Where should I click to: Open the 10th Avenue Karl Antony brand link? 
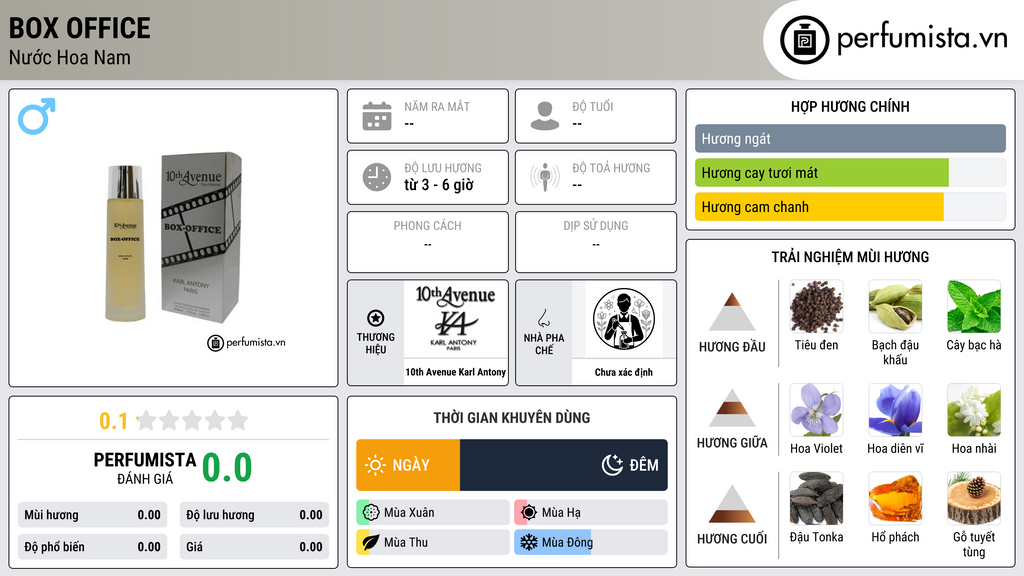pos(455,372)
